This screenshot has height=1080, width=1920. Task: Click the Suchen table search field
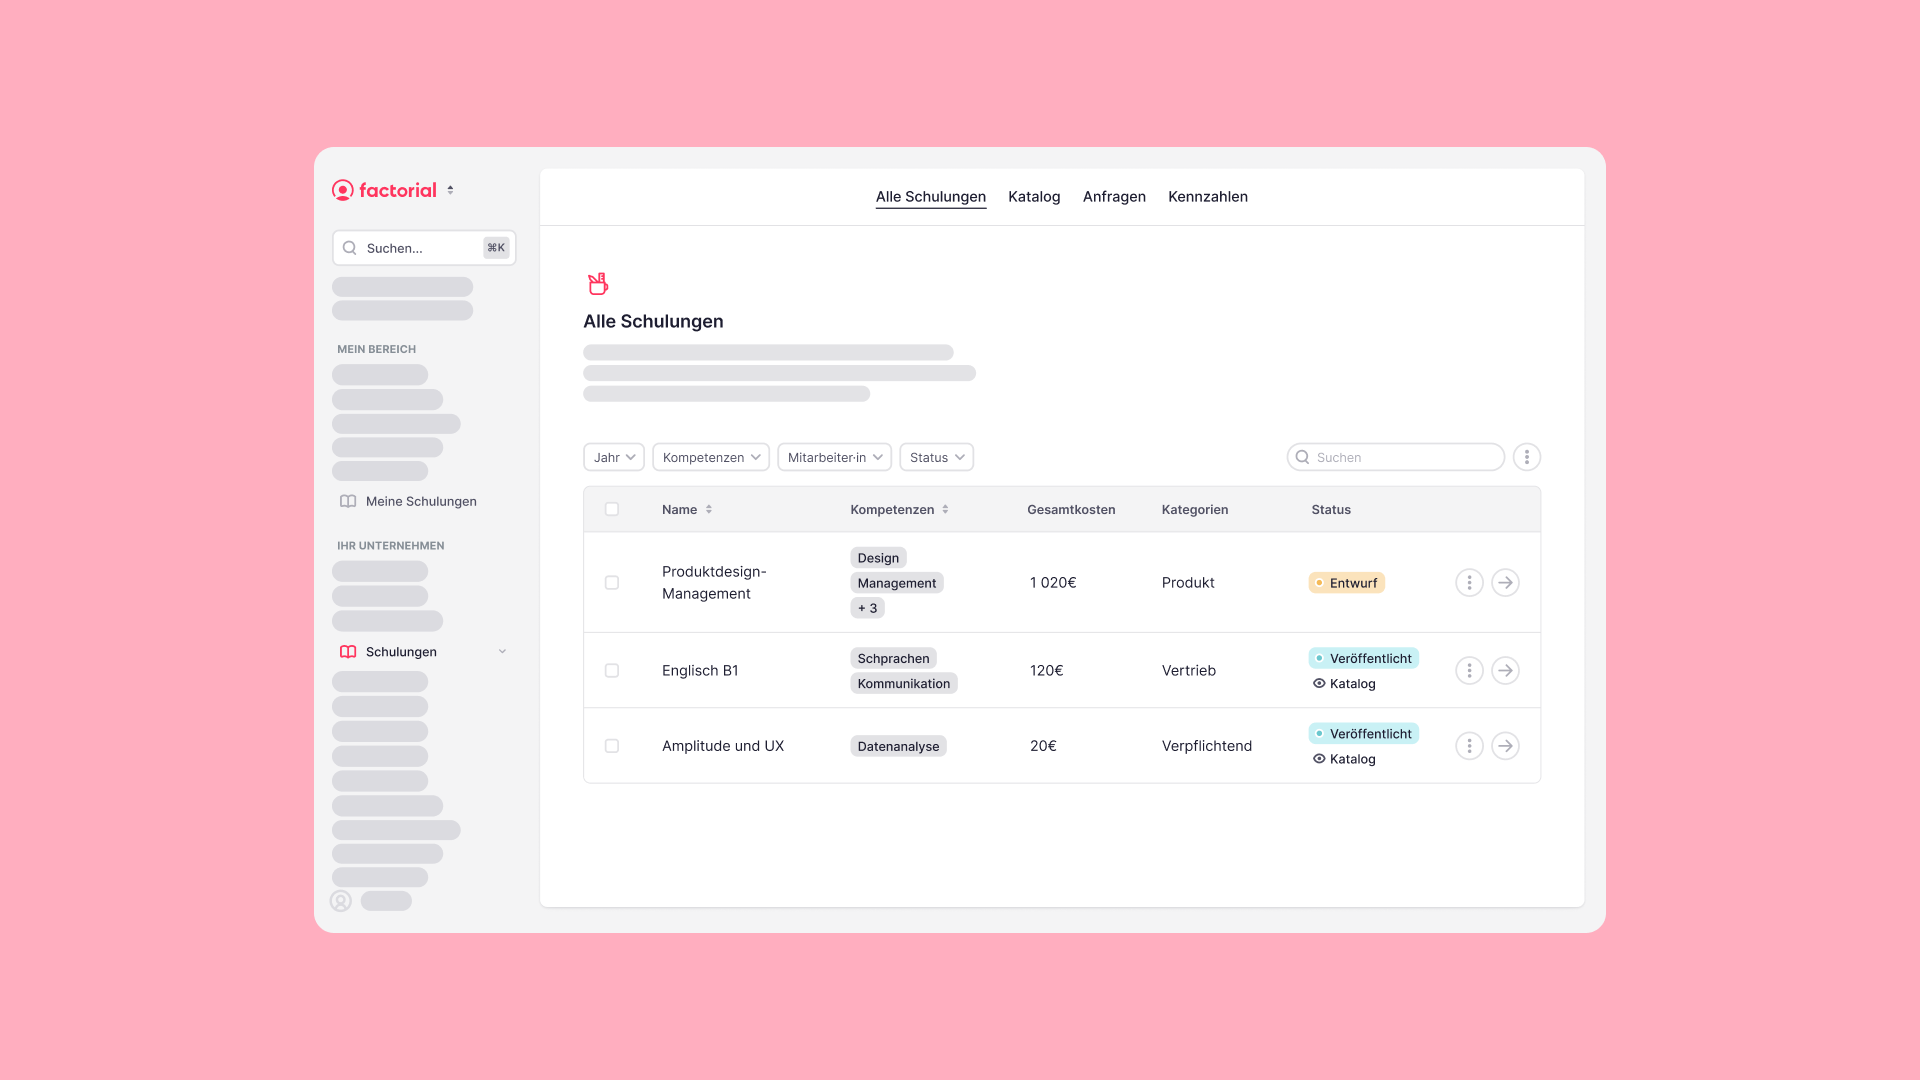tap(1400, 457)
